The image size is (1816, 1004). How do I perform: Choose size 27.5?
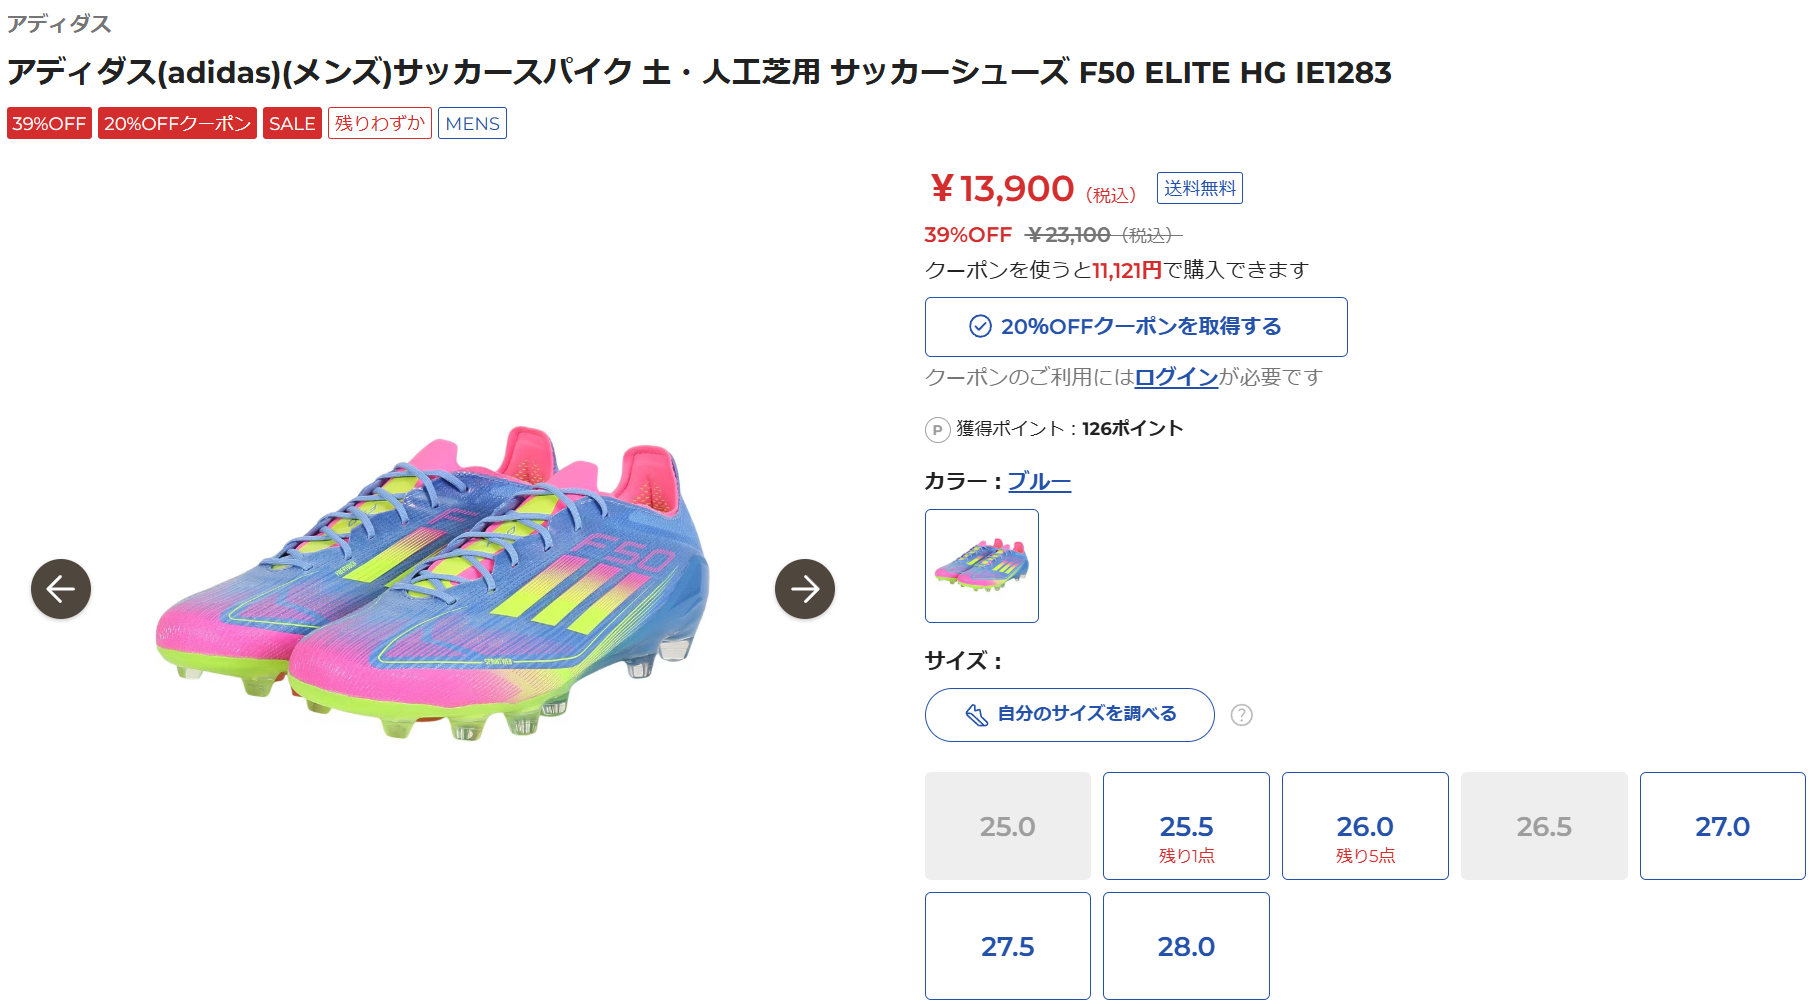[1007, 946]
